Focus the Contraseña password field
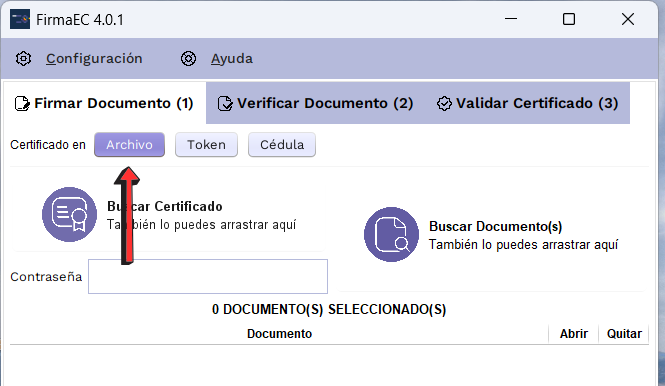This screenshot has height=386, width=665. pos(208,277)
